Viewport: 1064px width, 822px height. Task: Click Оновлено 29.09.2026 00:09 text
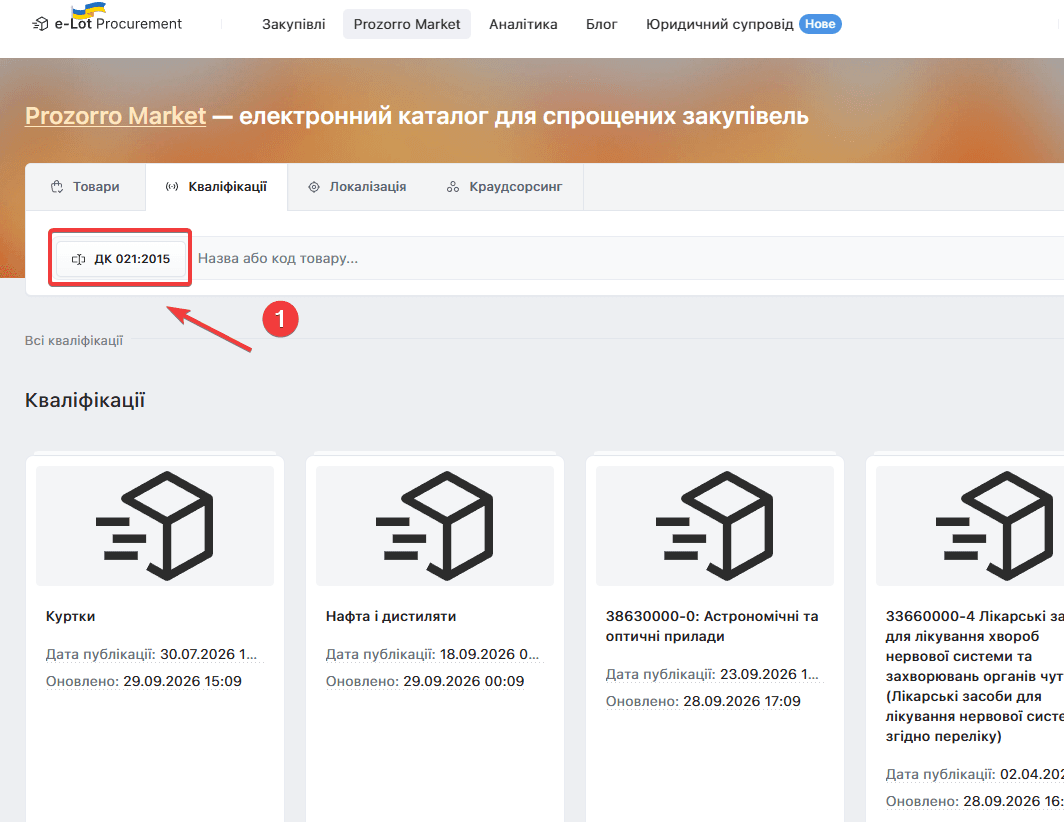(x=425, y=681)
